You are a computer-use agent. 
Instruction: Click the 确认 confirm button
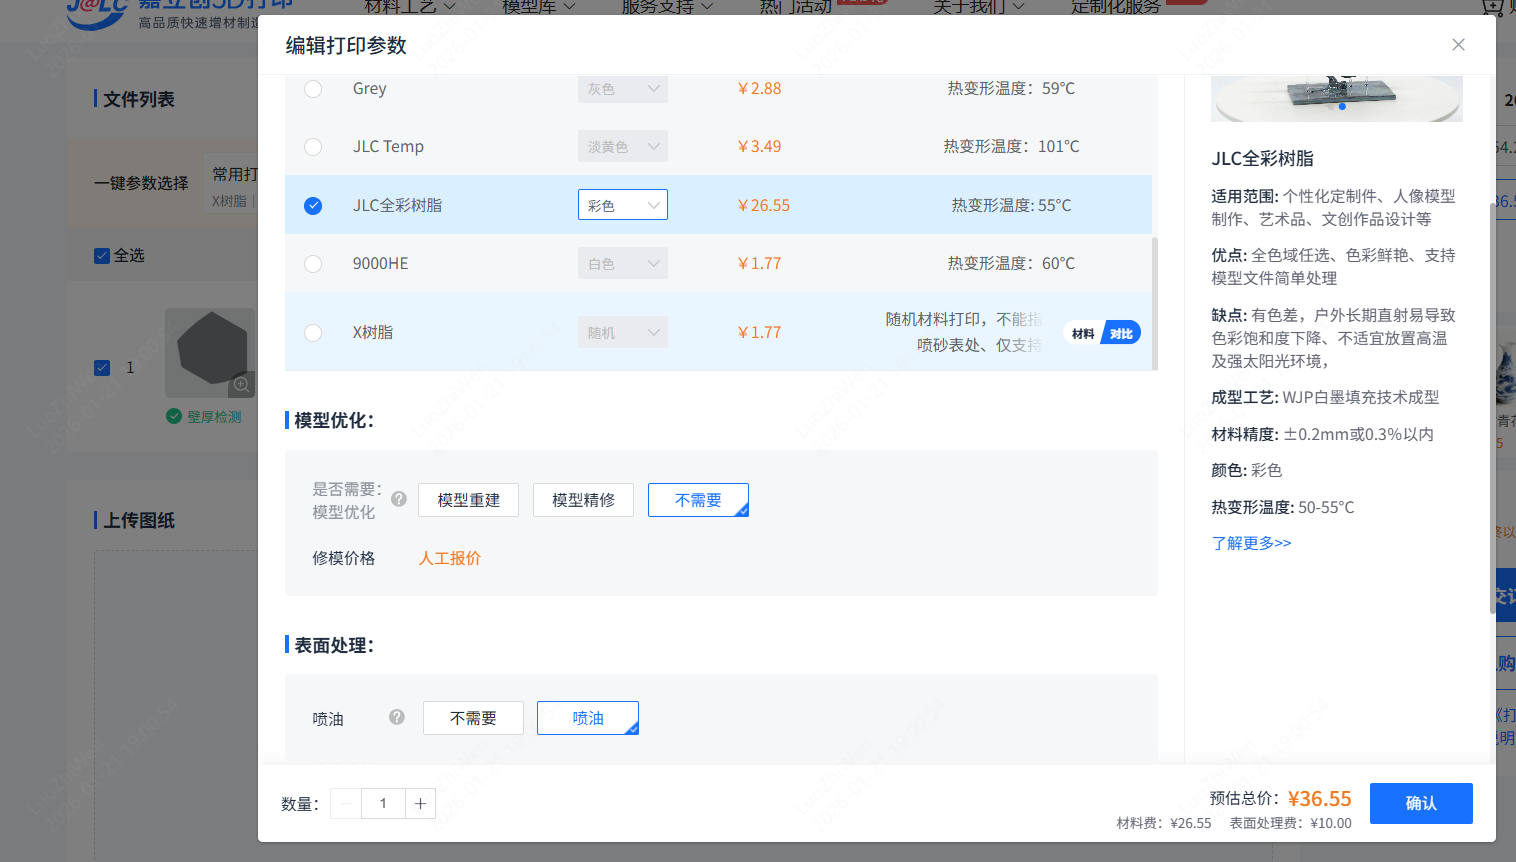point(1421,803)
